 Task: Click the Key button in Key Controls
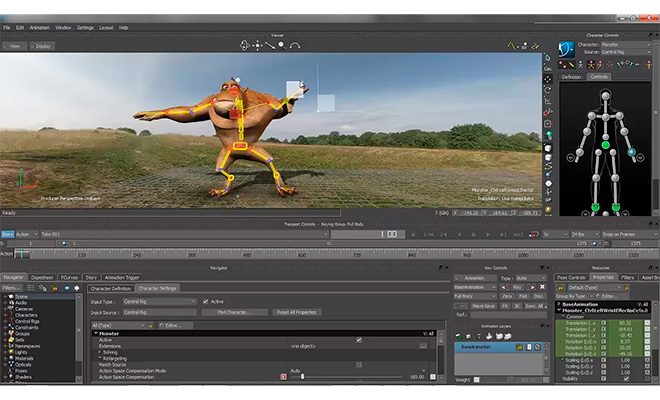(517, 287)
